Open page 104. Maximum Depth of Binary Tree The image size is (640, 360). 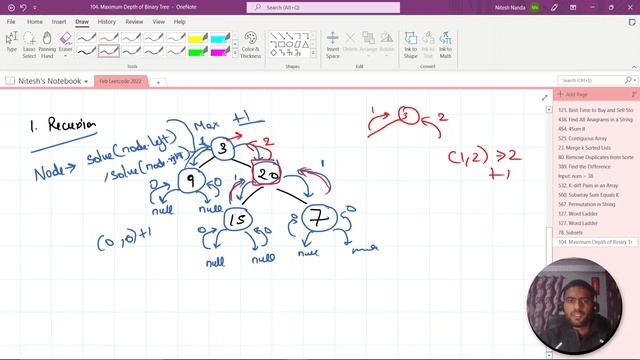coord(596,242)
